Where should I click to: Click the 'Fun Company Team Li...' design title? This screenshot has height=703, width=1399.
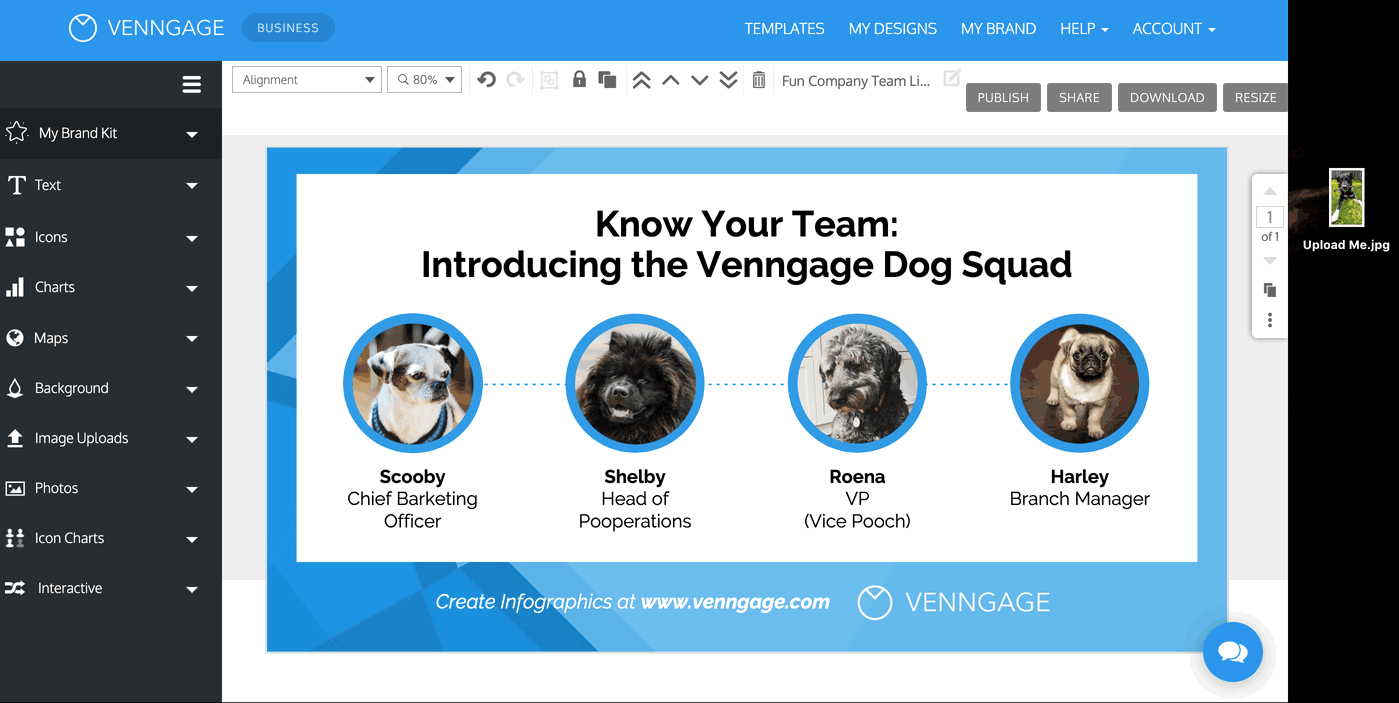point(856,81)
